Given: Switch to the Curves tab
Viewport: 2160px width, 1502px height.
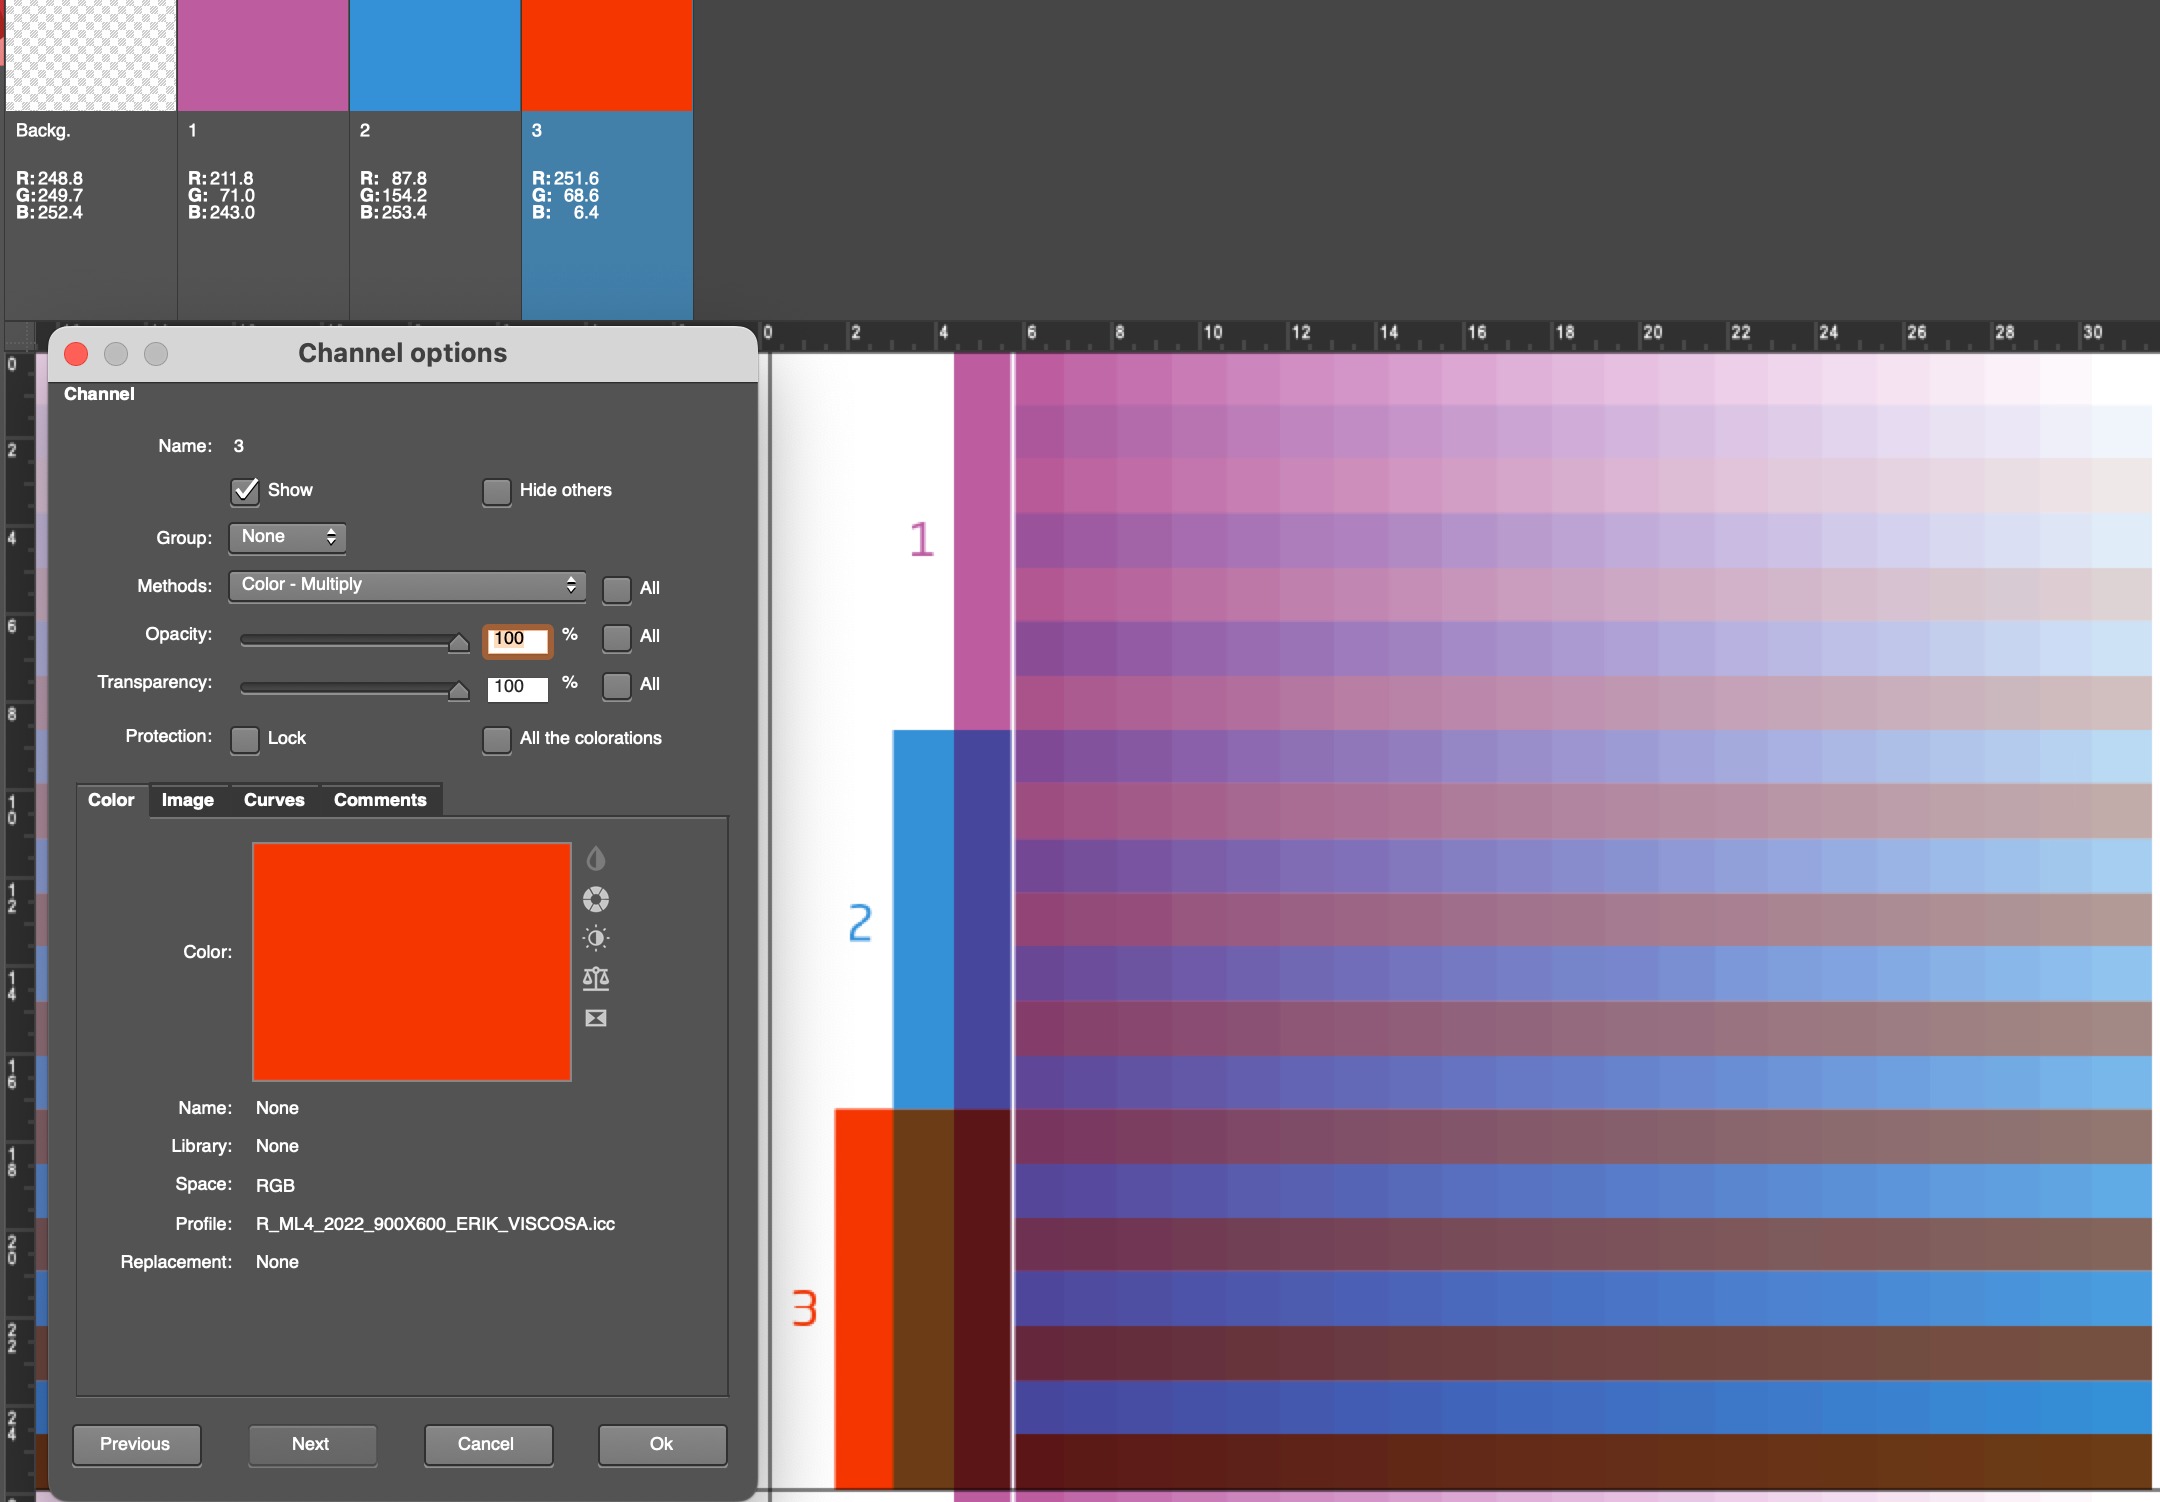Looking at the screenshot, I should [x=274, y=800].
